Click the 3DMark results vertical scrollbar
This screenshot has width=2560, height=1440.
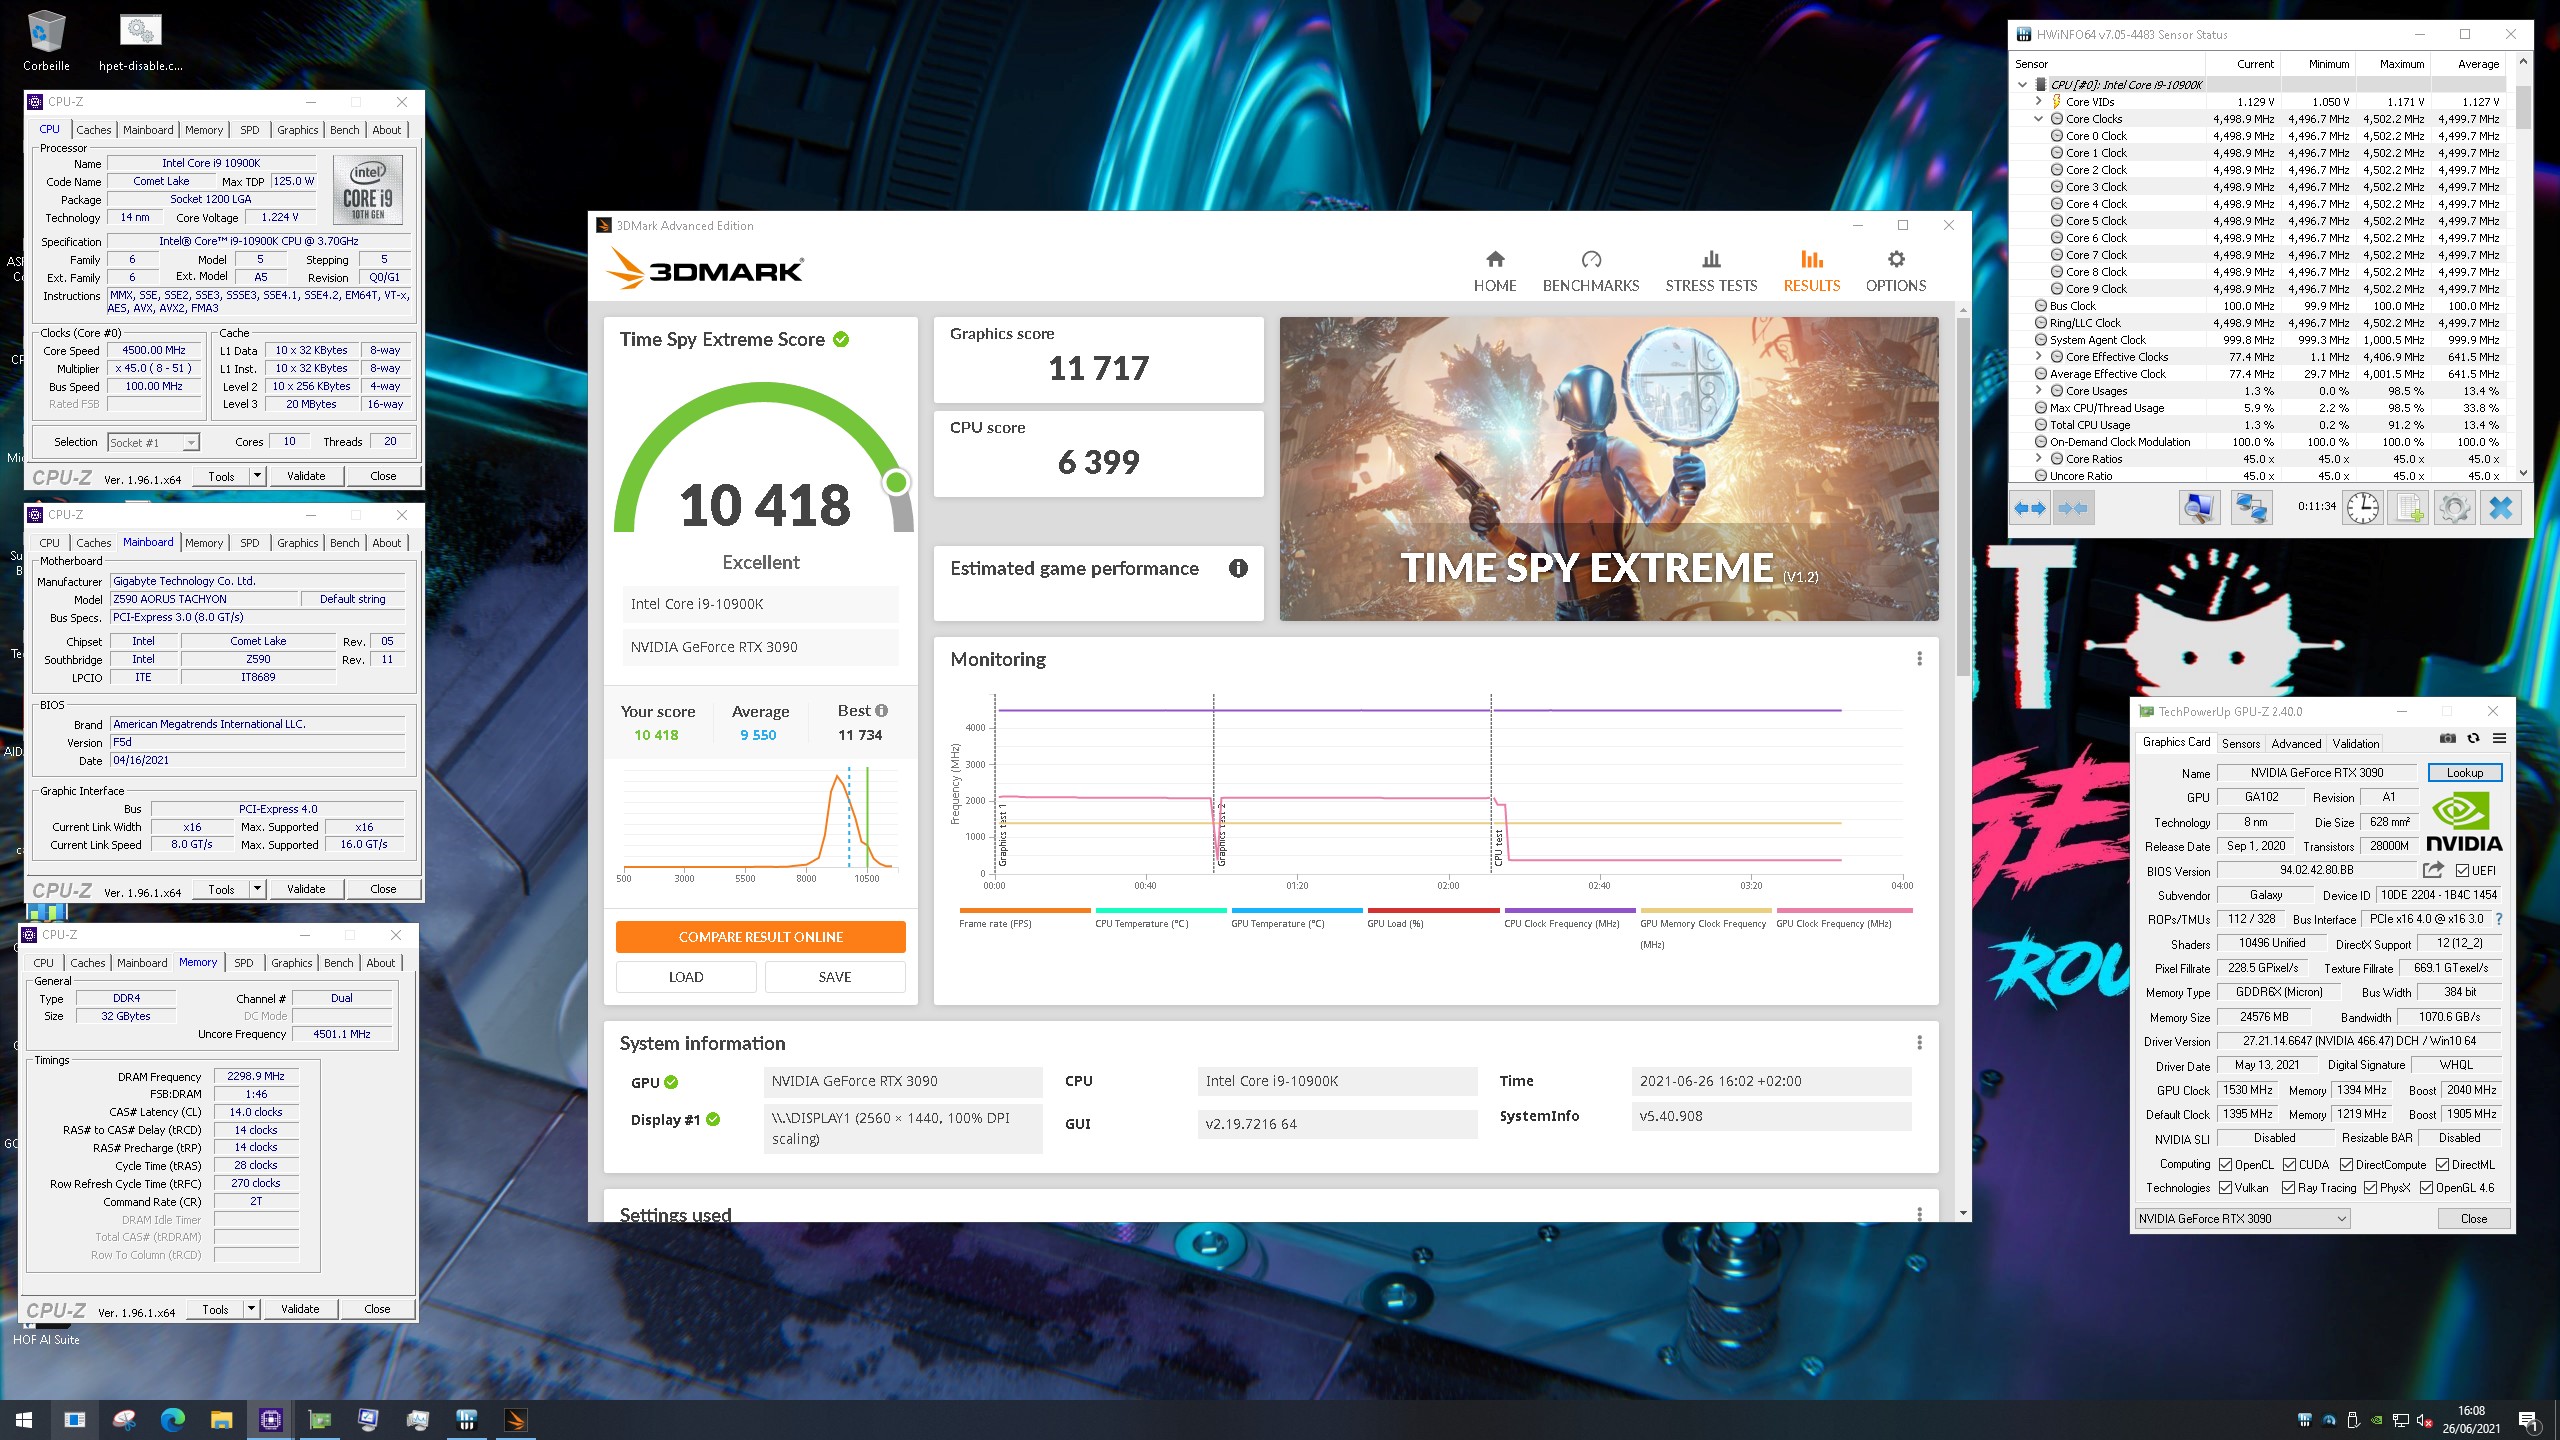[1962, 497]
